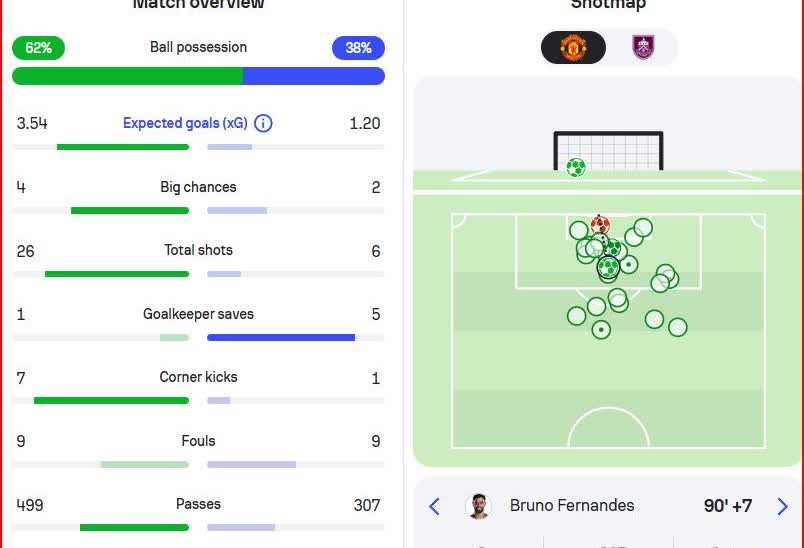Select the red own-goal shot marker
The height and width of the screenshot is (548, 804).
(600, 225)
